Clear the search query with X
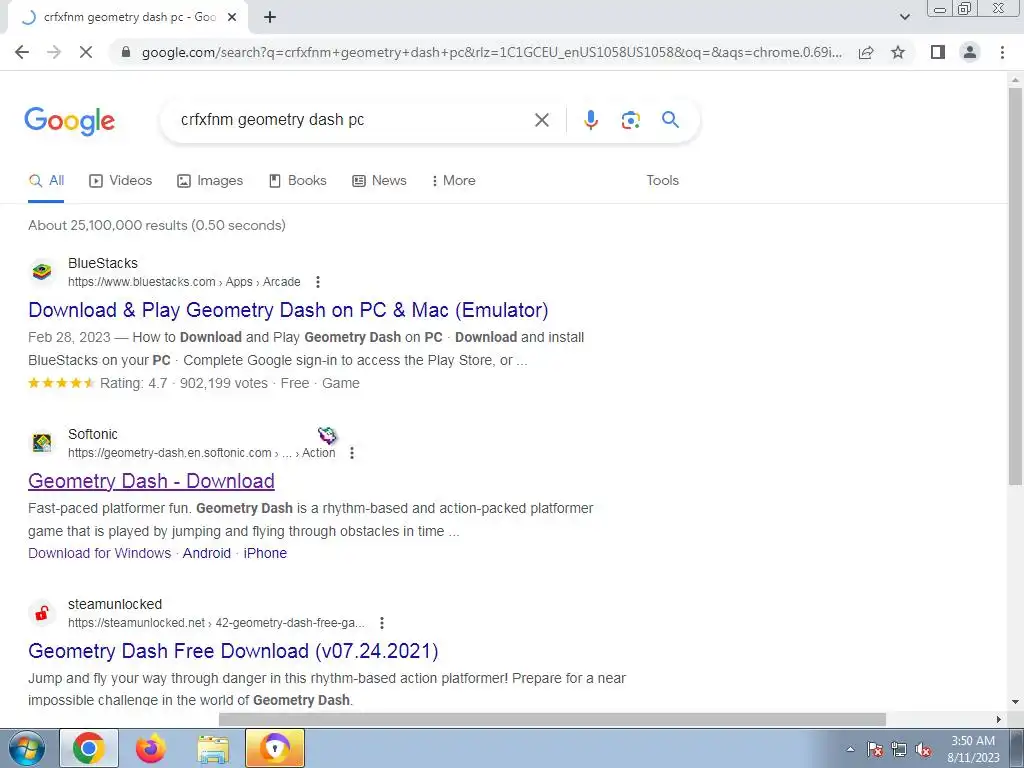 point(541,120)
